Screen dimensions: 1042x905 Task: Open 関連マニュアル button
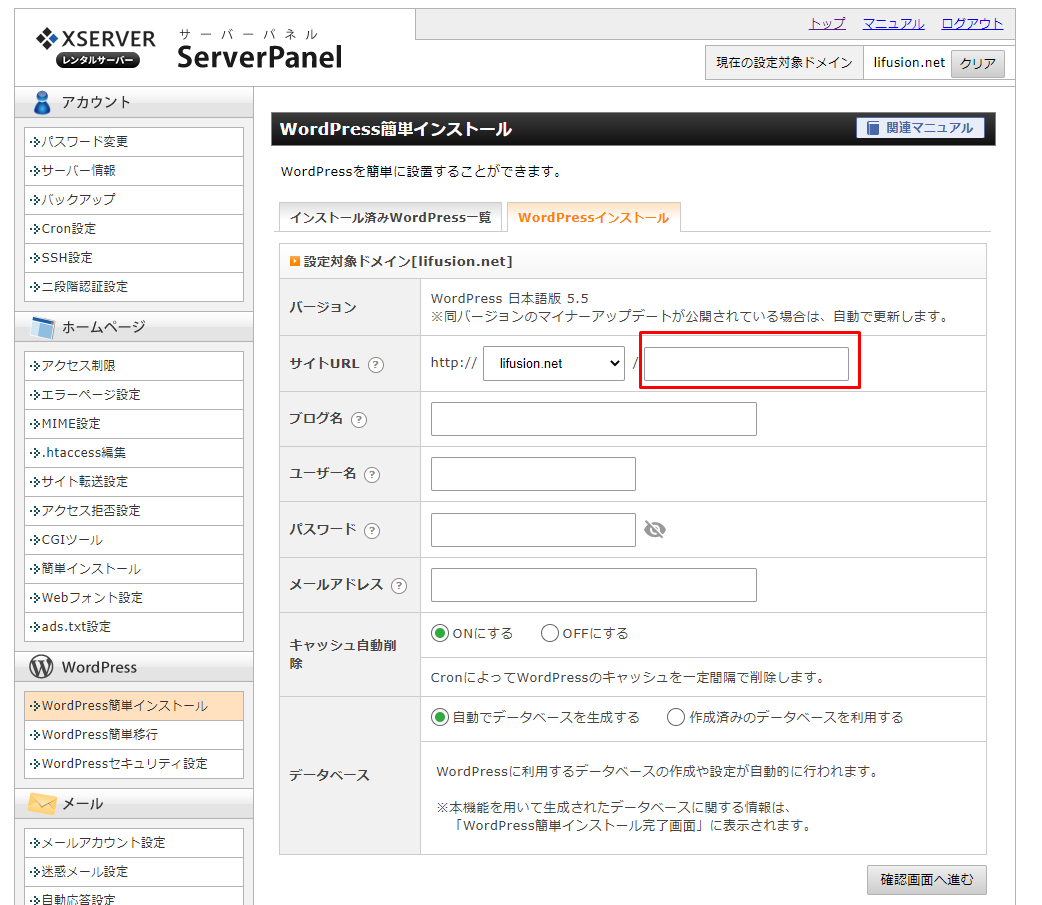920,128
